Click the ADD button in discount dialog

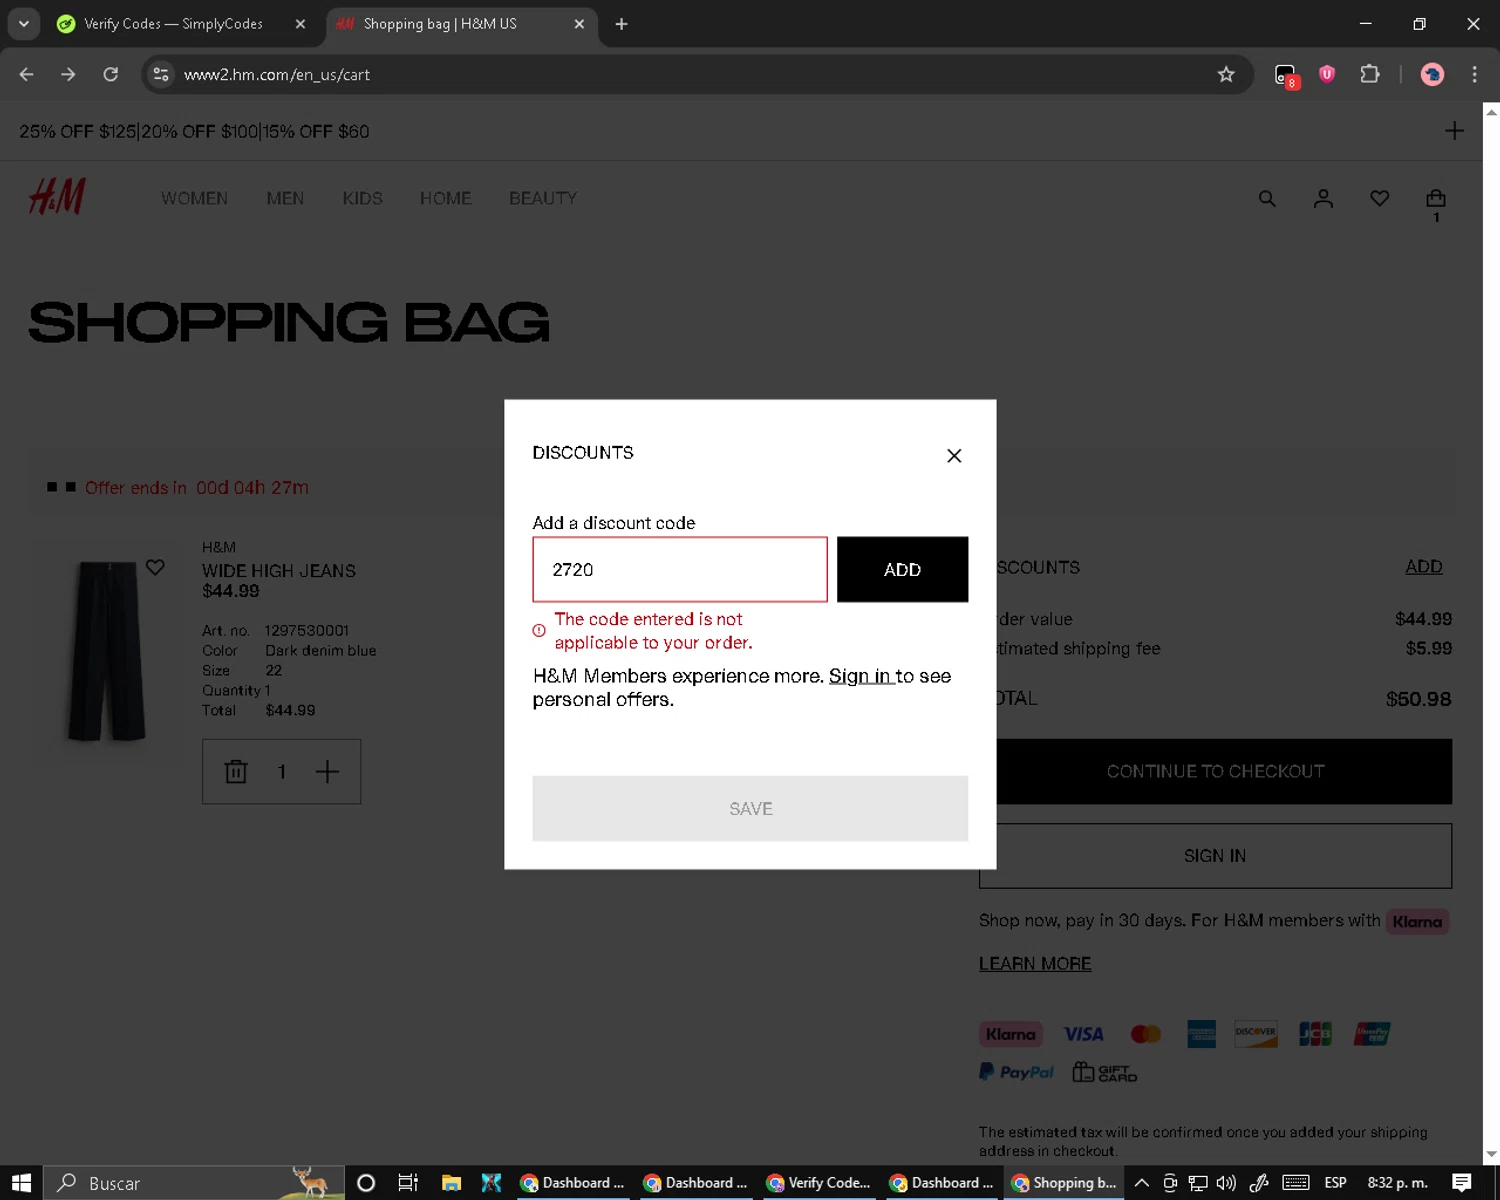pyautogui.click(x=902, y=569)
